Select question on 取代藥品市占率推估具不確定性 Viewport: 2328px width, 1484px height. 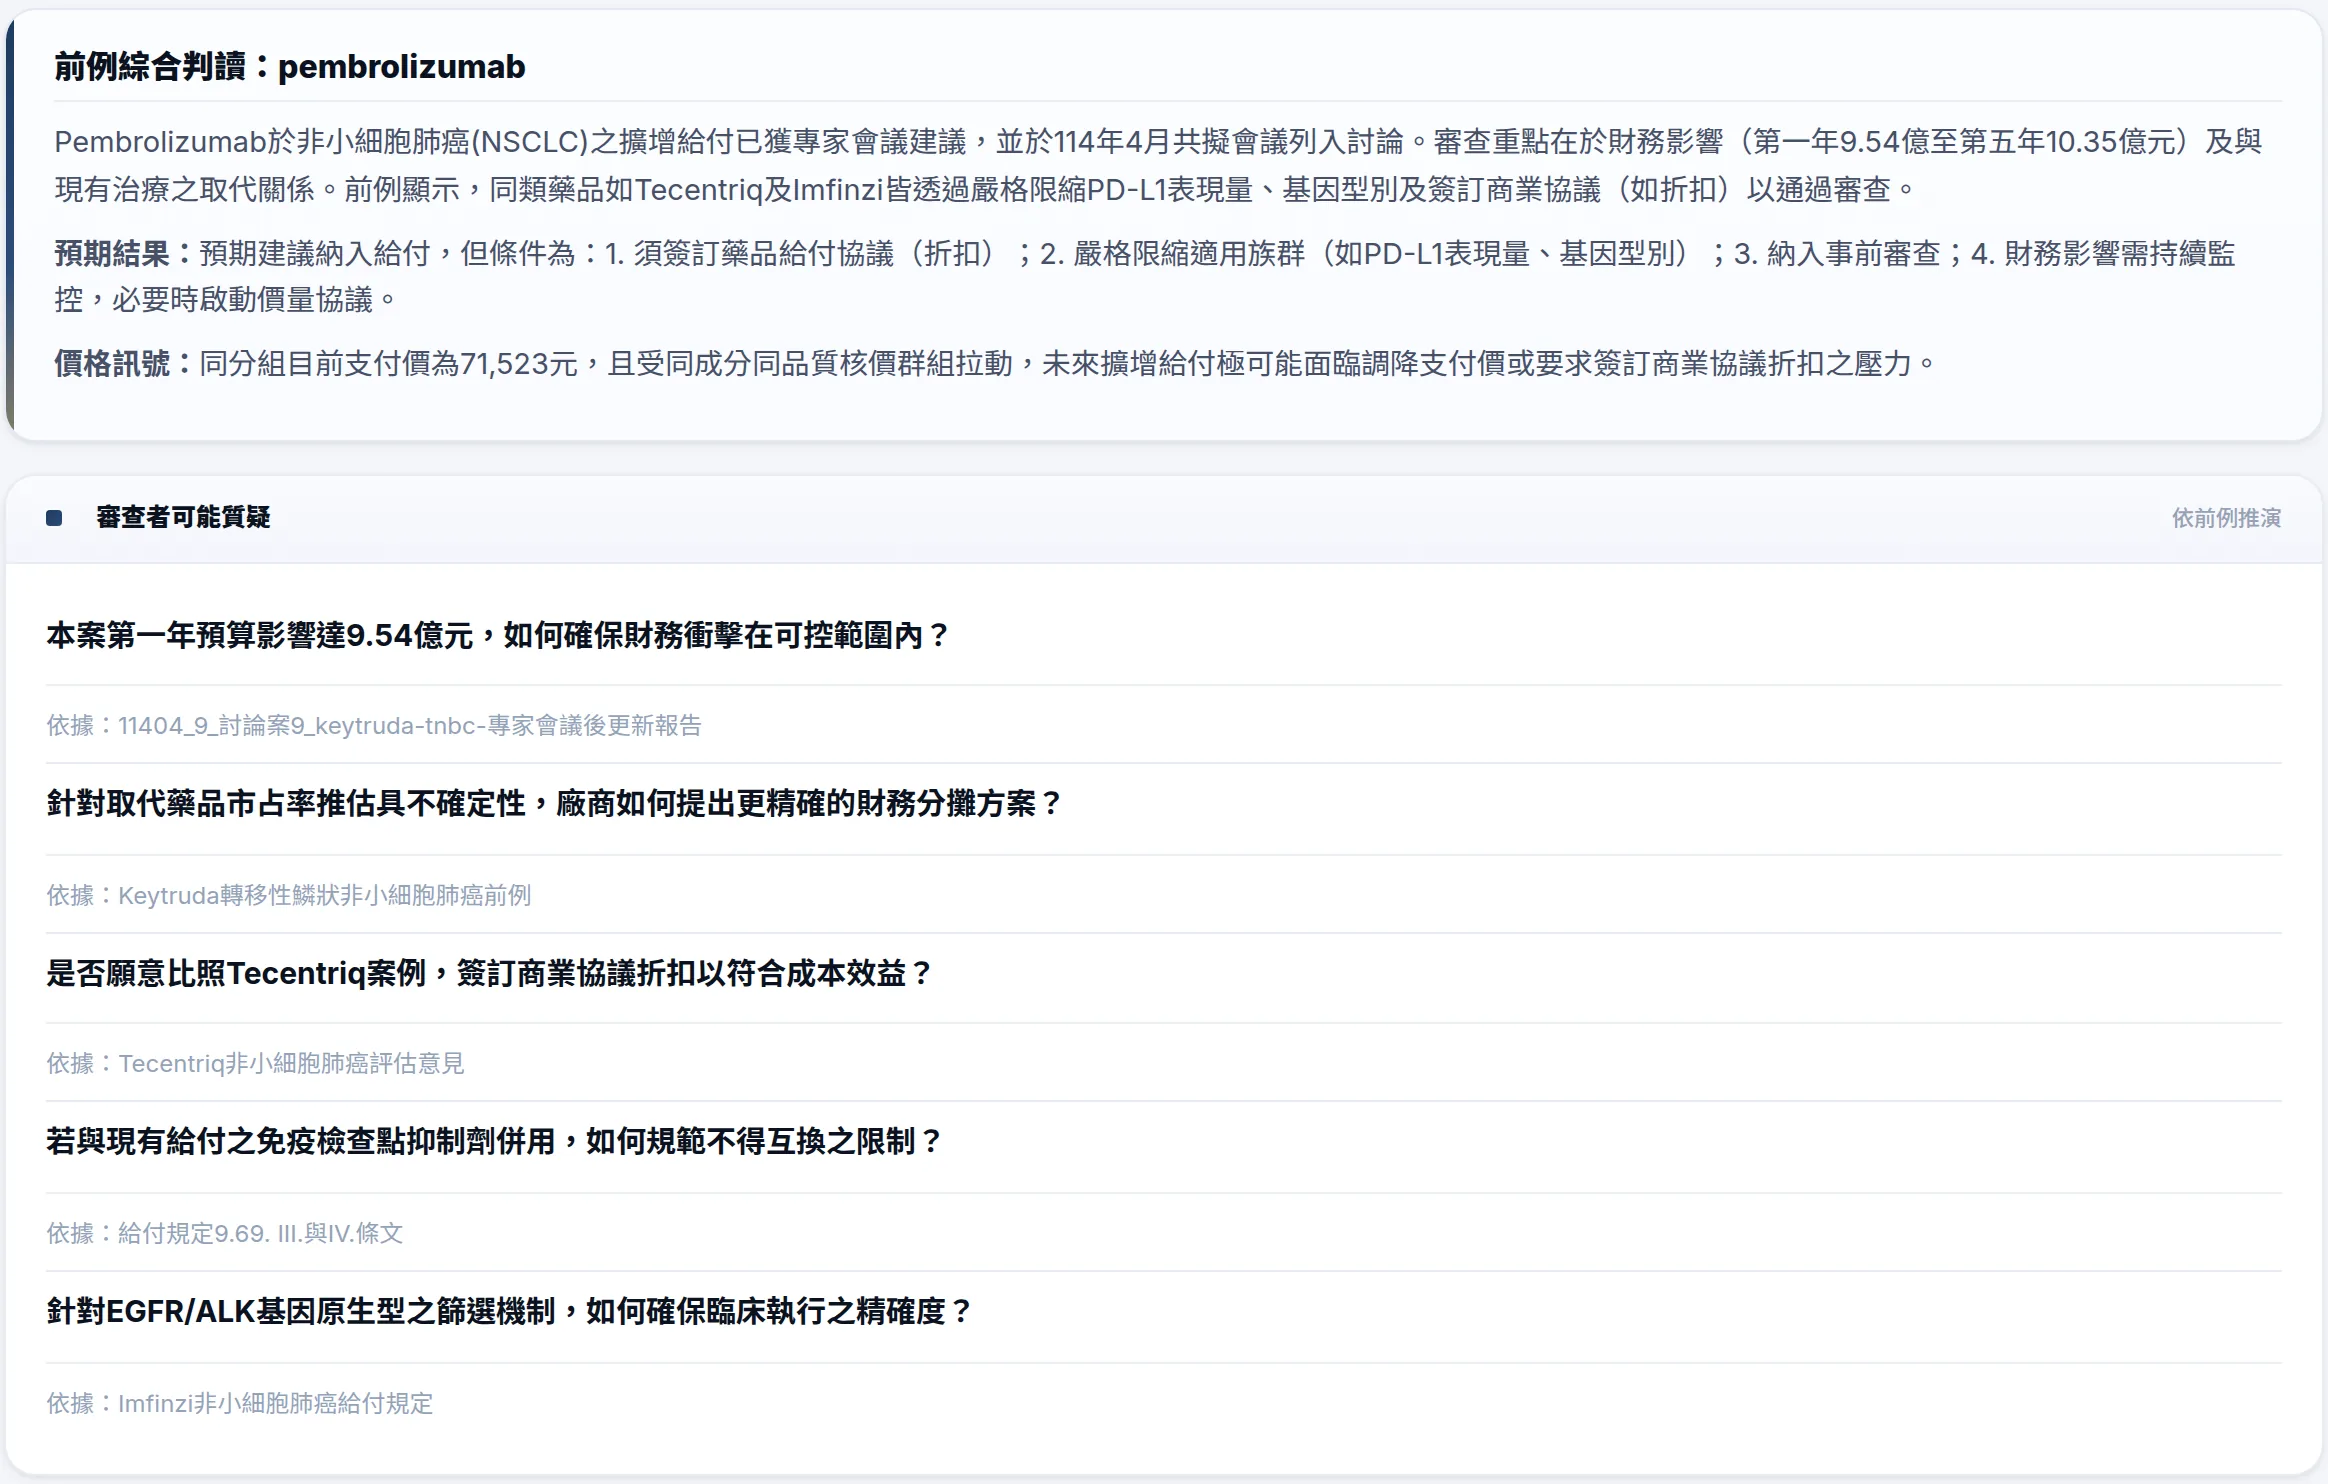tap(555, 803)
